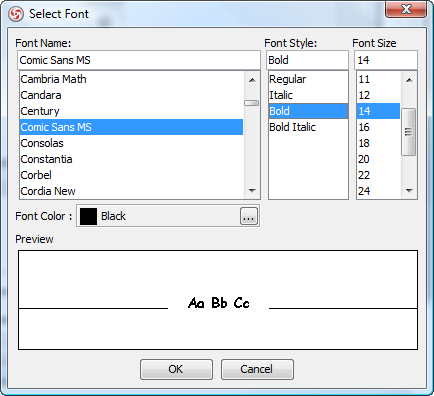The height and width of the screenshot is (396, 434).
Task: Select Comic Sans MS in font list
Action: pyautogui.click(x=131, y=127)
